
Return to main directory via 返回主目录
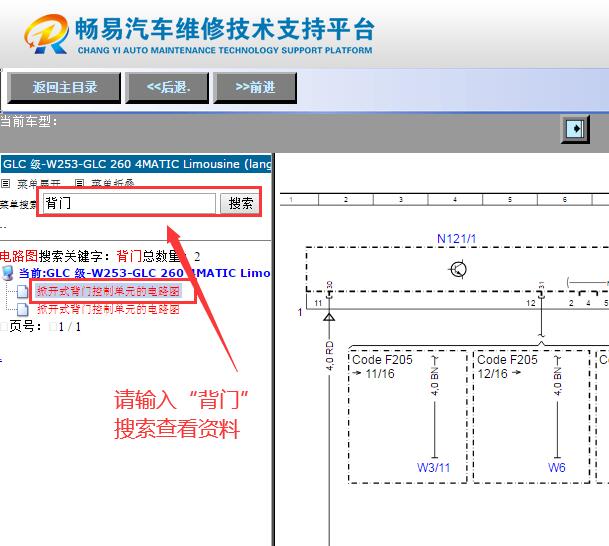pyautogui.click(x=64, y=87)
